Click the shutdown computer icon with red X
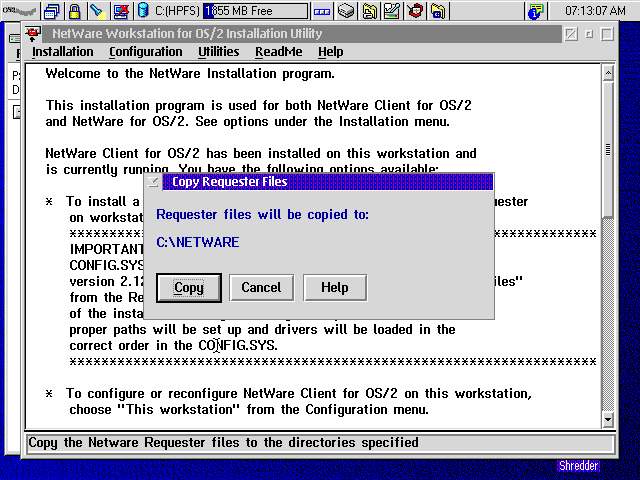The width and height of the screenshot is (640, 480). point(121,11)
